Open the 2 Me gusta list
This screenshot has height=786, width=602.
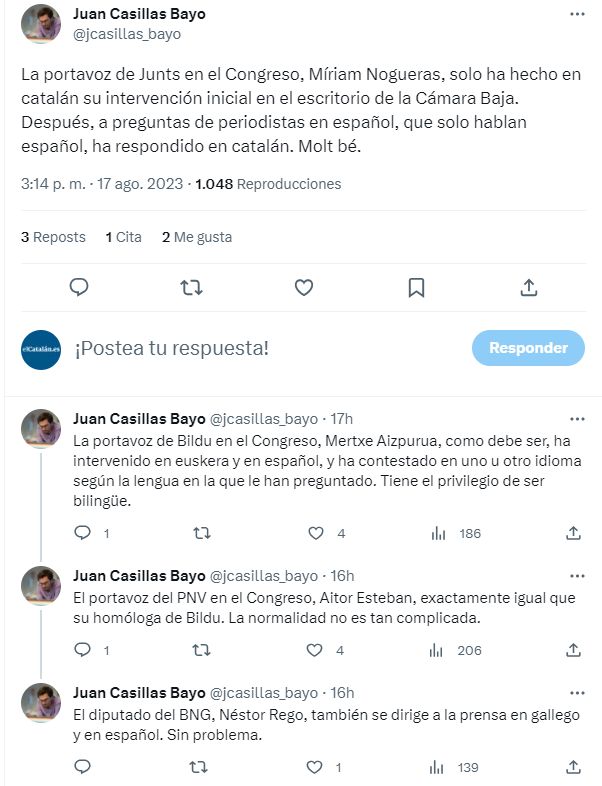point(197,237)
